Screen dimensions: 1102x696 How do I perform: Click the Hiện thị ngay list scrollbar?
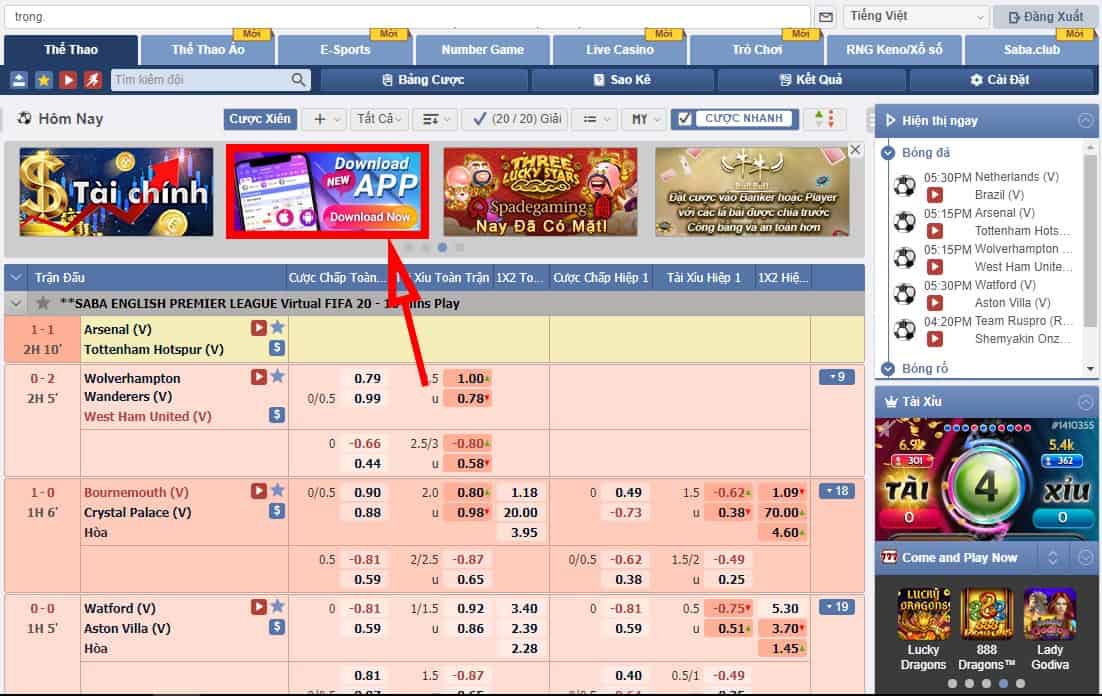coord(1090,239)
